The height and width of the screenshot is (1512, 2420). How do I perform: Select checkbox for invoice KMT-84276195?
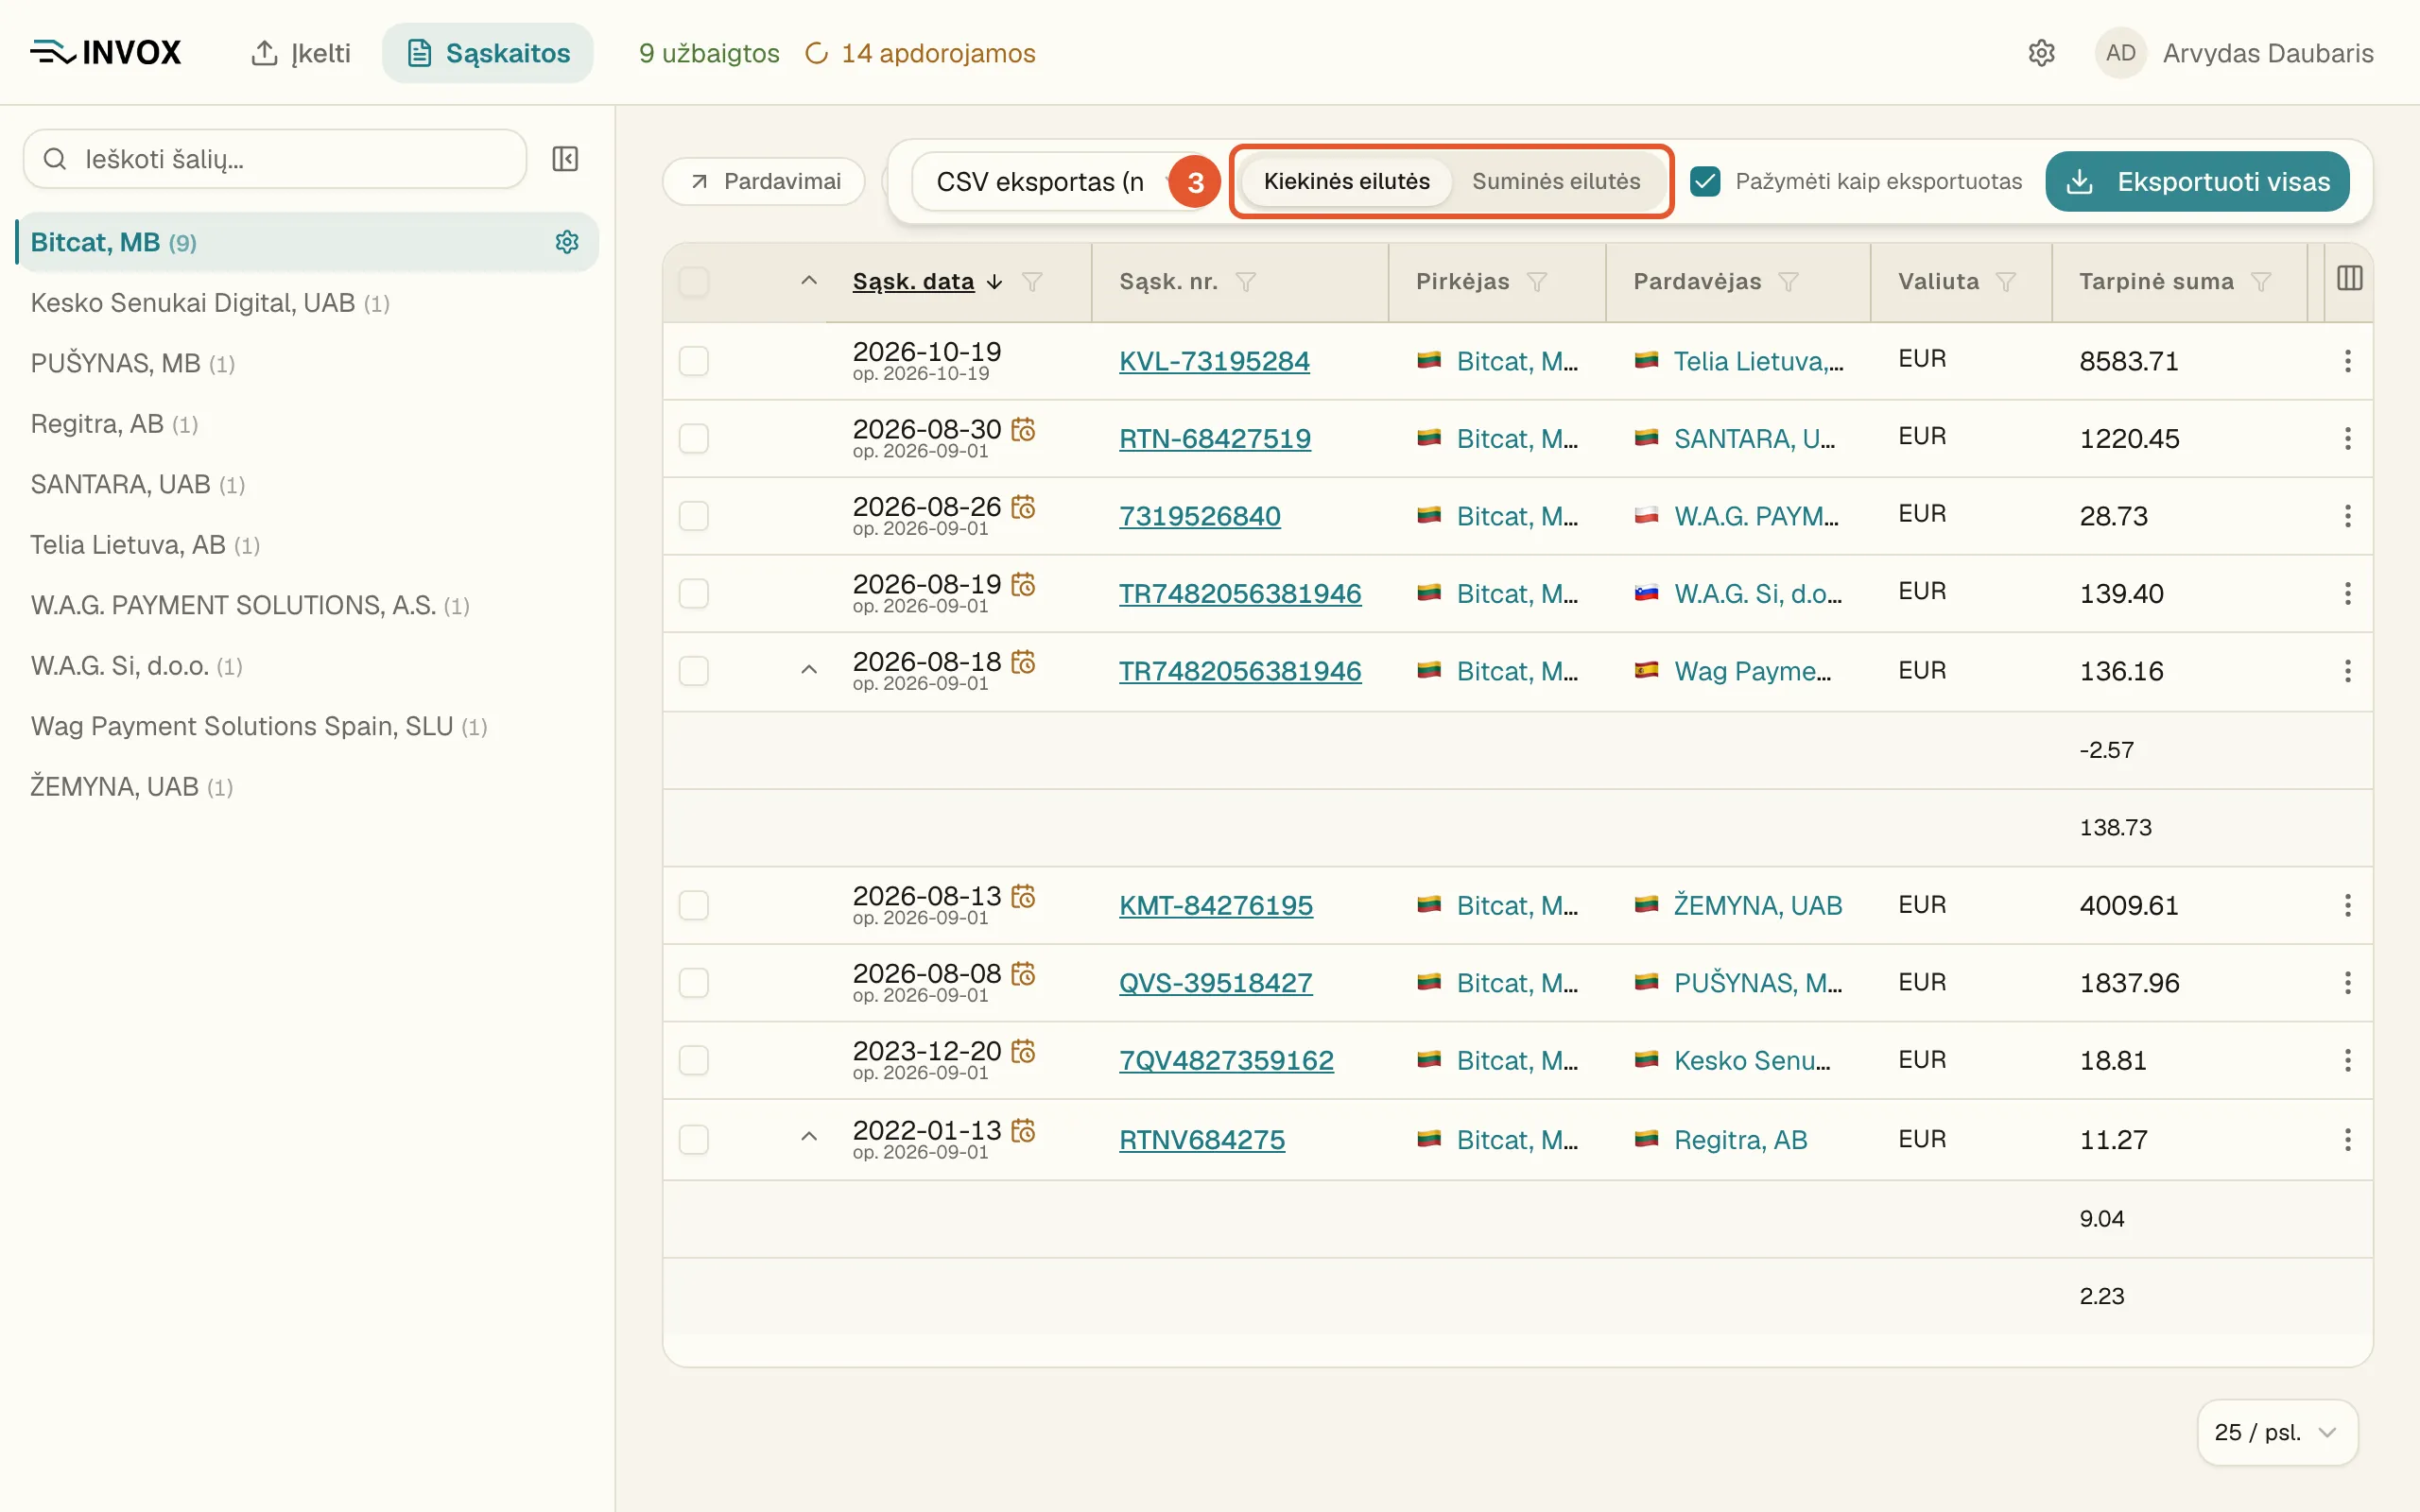tap(694, 905)
